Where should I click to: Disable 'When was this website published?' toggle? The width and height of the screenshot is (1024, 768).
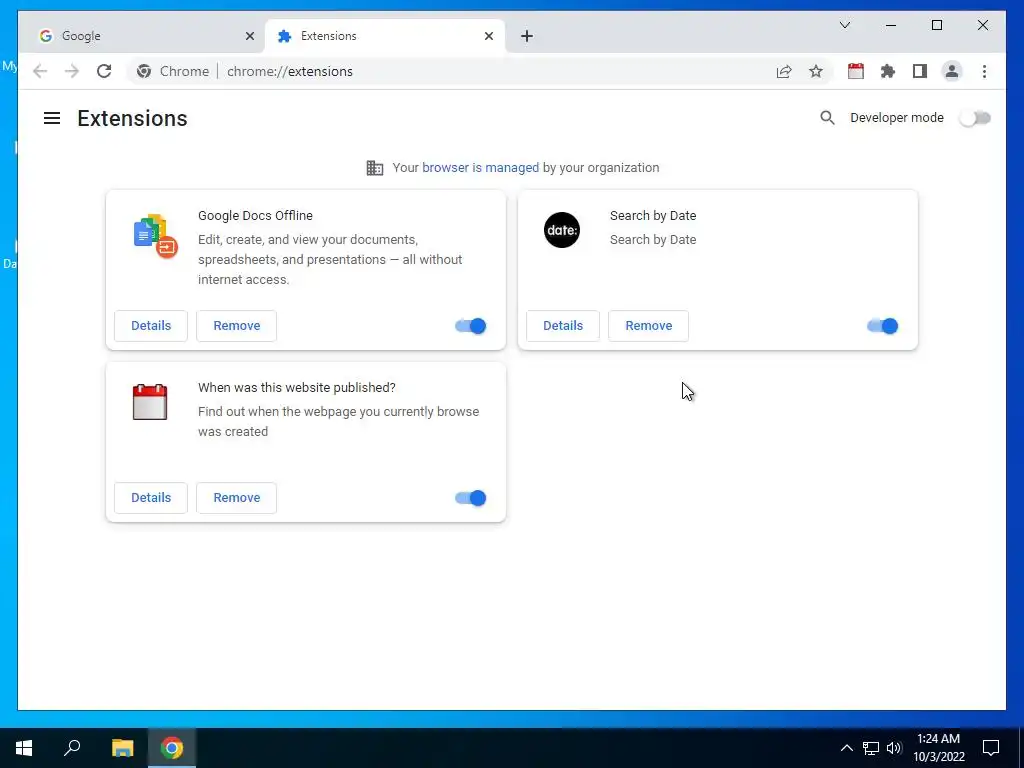470,498
